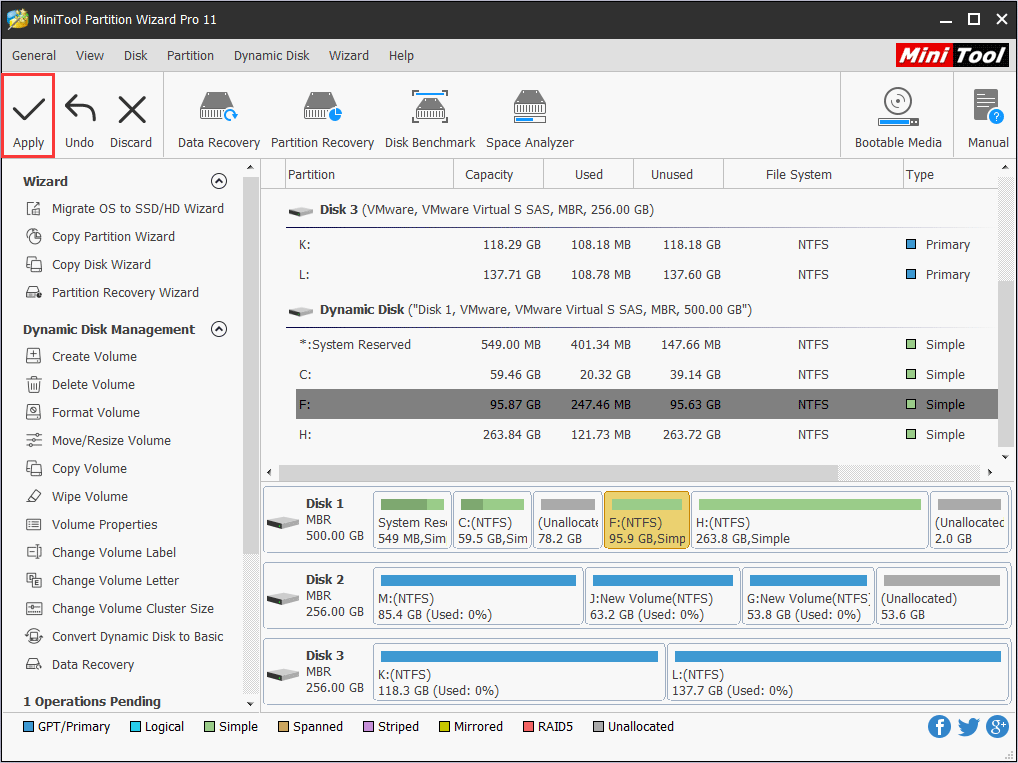The width and height of the screenshot is (1018, 763).
Task: Click the Undo arrow icon
Action: coord(80,109)
